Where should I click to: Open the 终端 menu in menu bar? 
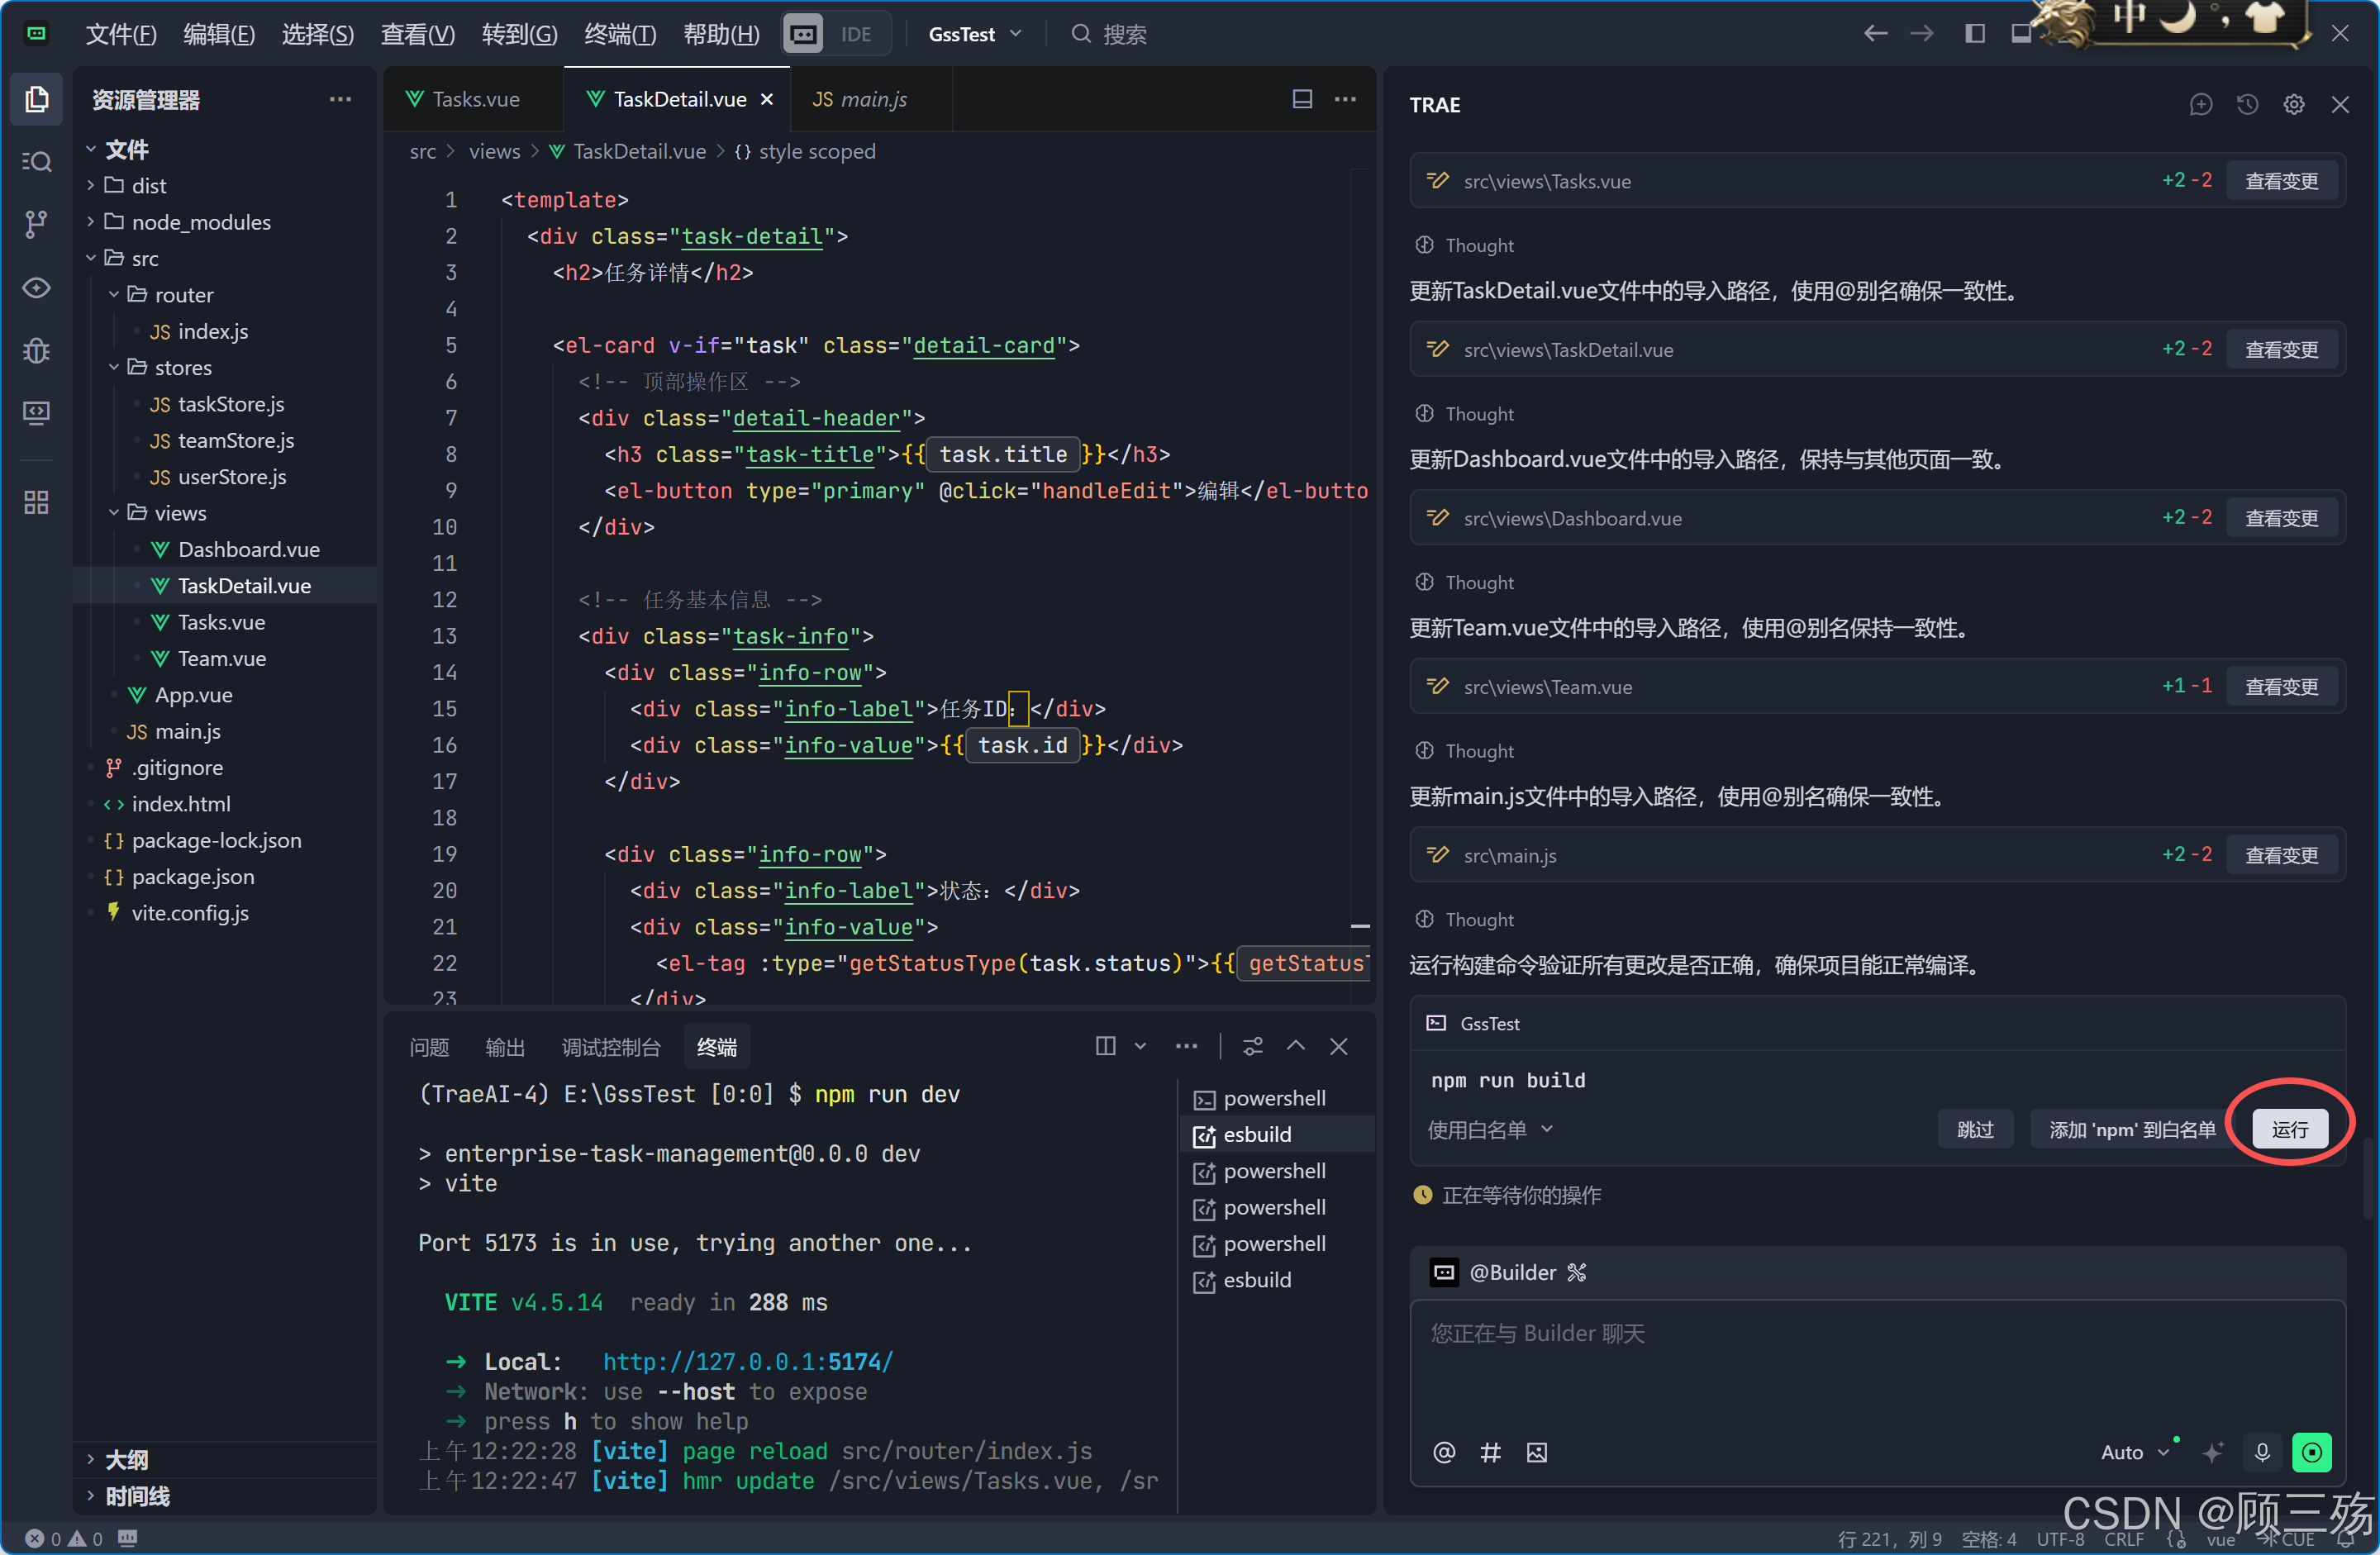tap(619, 34)
